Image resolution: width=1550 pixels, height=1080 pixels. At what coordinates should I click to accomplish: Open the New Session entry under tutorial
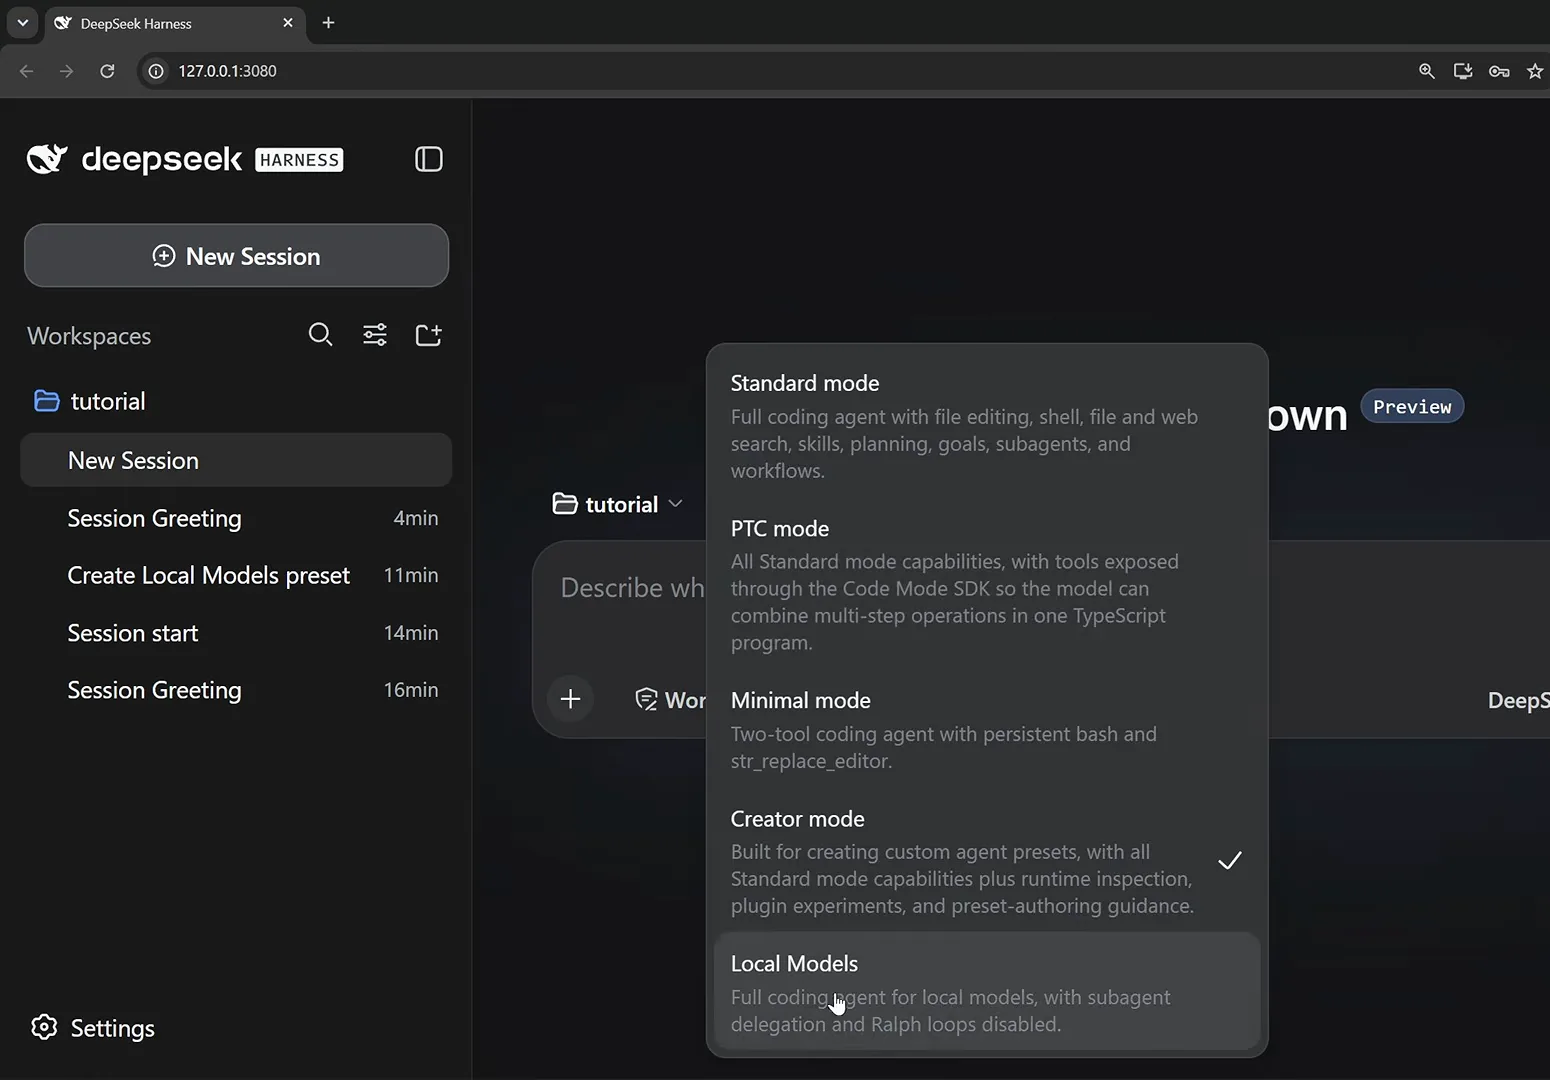(236, 460)
